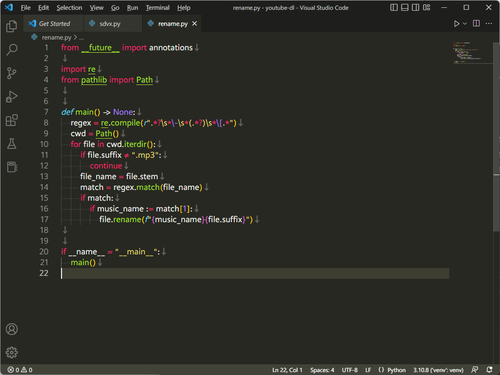Viewport: 500px width, 375px height.
Task: Expand the run options dropdown arrow
Action: tap(465, 24)
